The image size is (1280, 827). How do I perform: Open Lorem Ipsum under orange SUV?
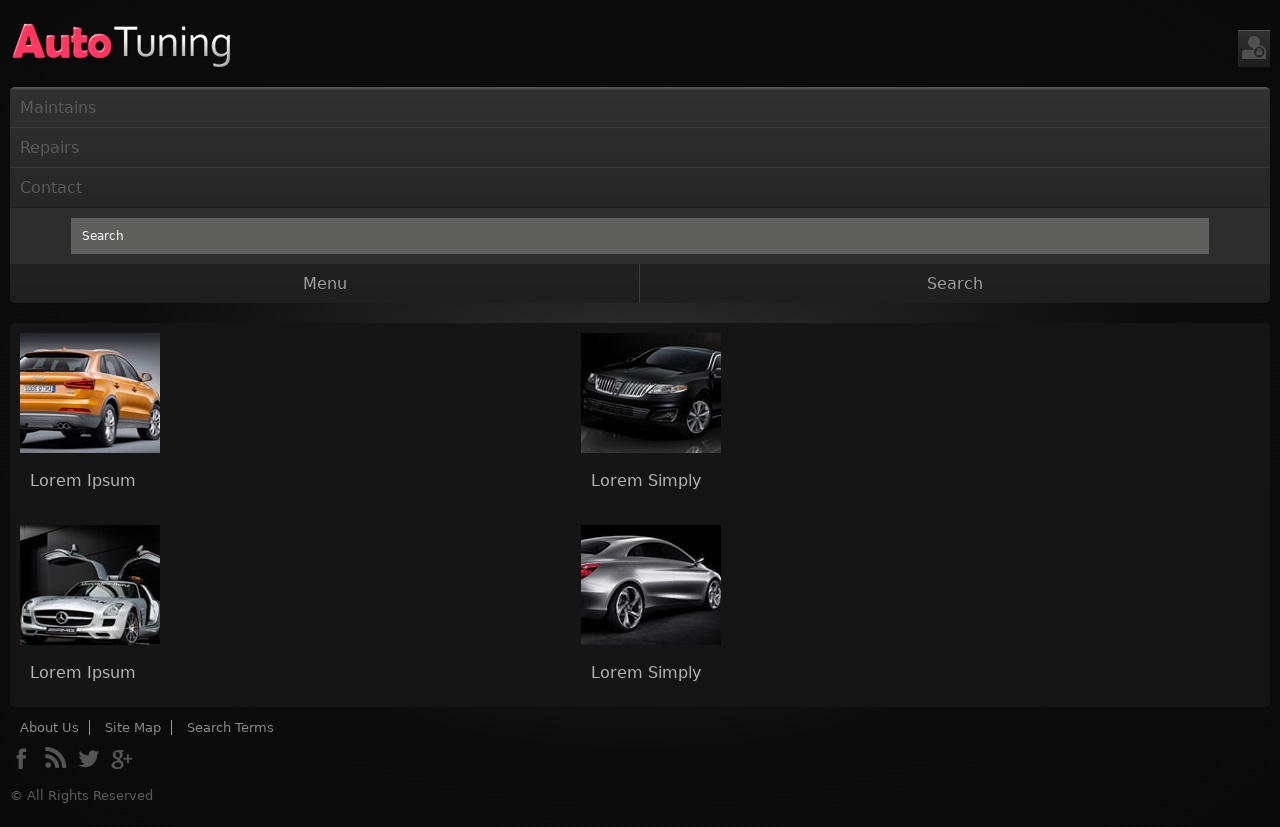[83, 481]
